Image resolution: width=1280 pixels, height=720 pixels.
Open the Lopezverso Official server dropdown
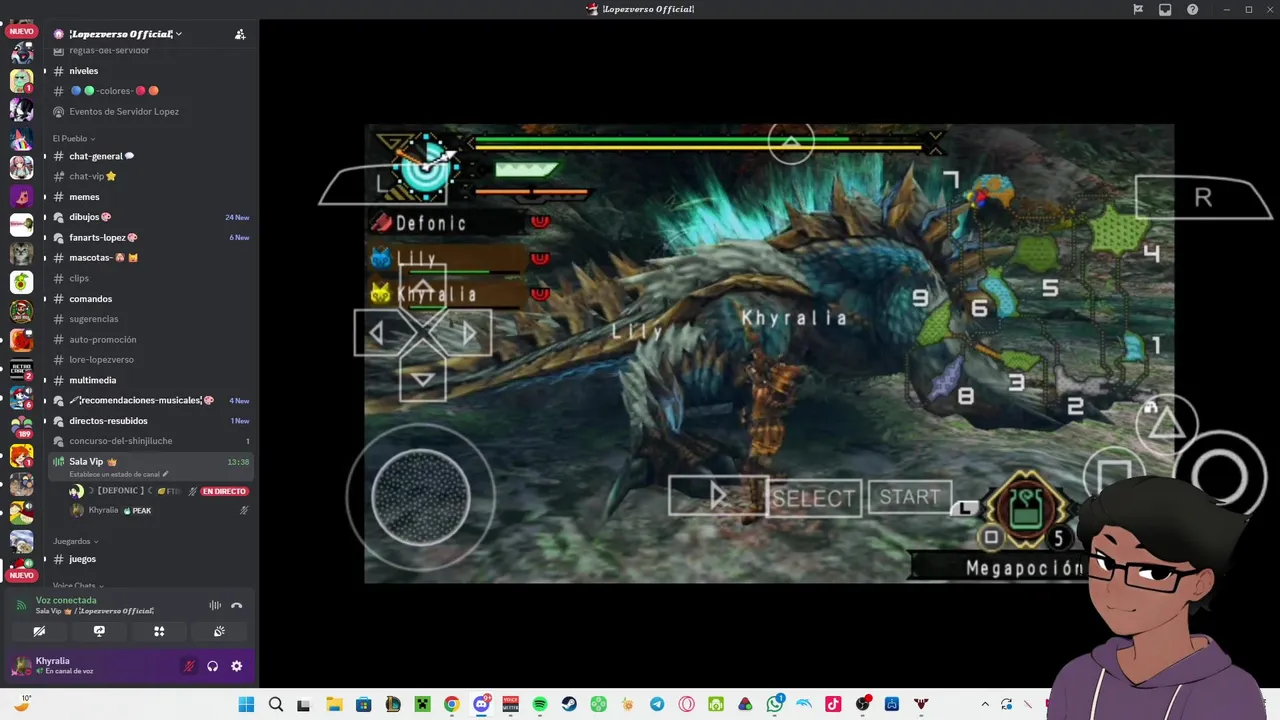click(119, 34)
